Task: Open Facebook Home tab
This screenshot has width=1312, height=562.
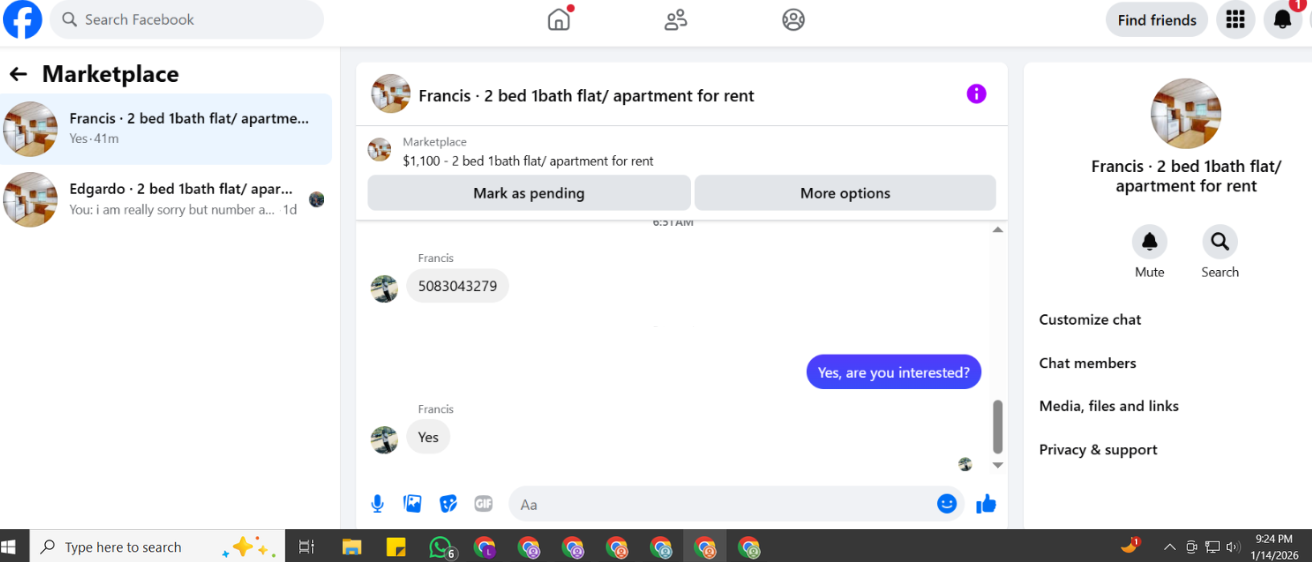Action: (x=559, y=19)
